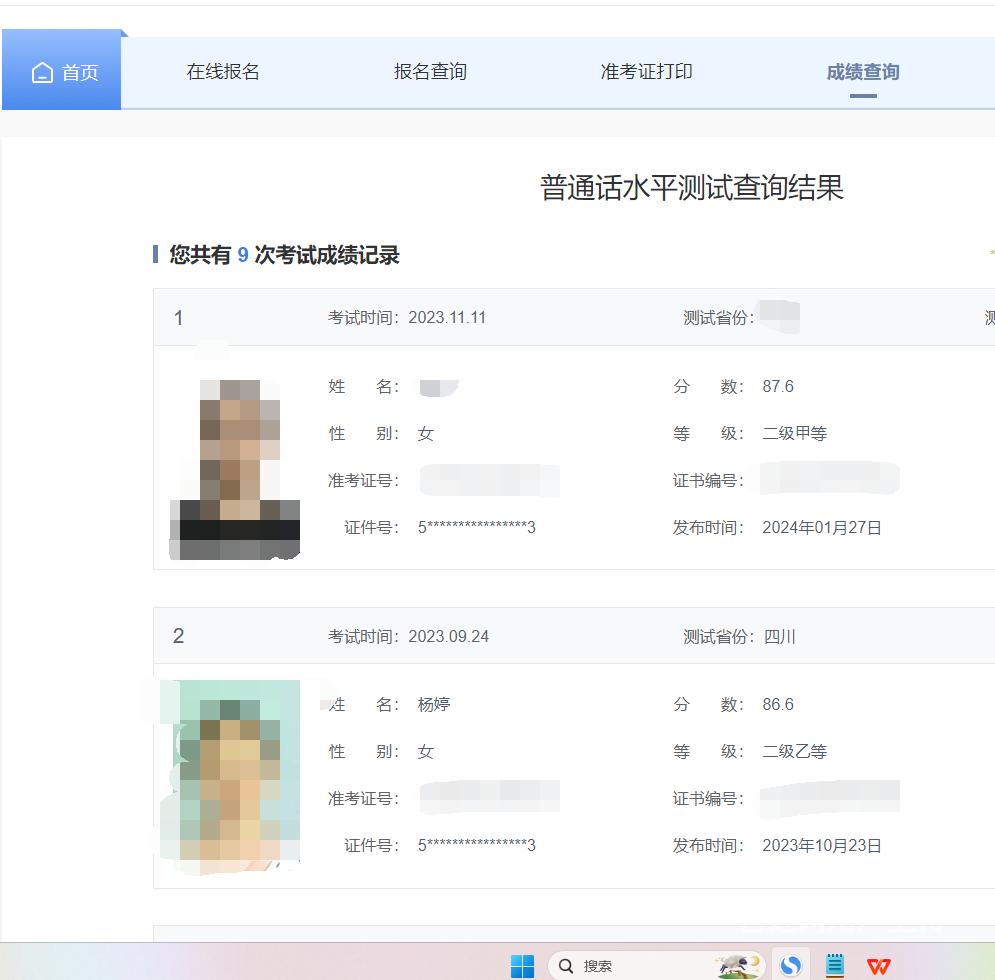Click the name 杨婷

coord(434,704)
